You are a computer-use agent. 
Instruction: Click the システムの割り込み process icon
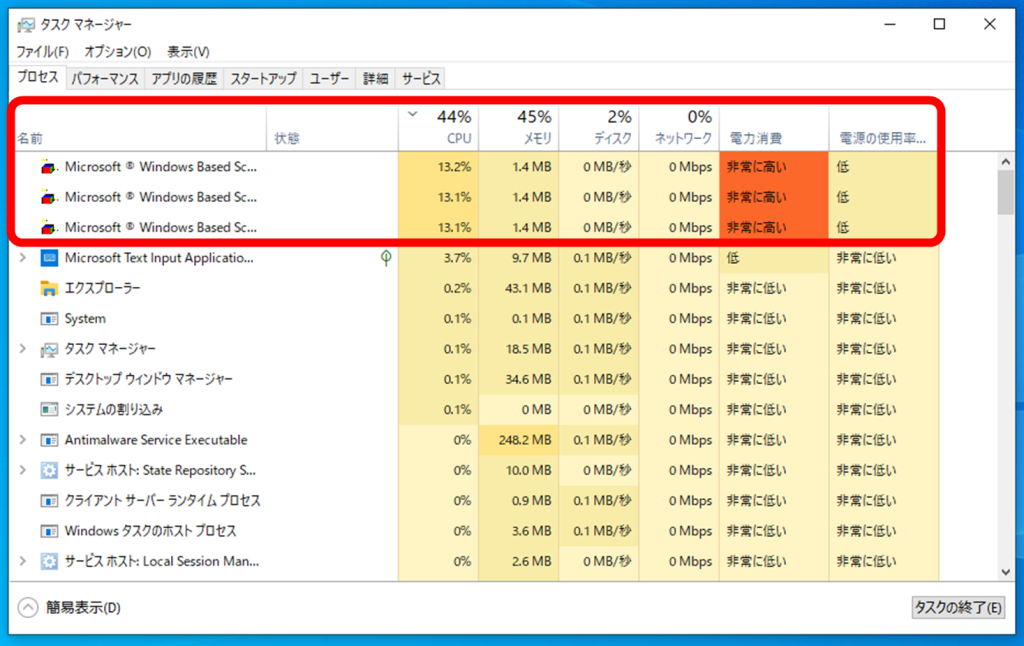pyautogui.click(x=49, y=410)
